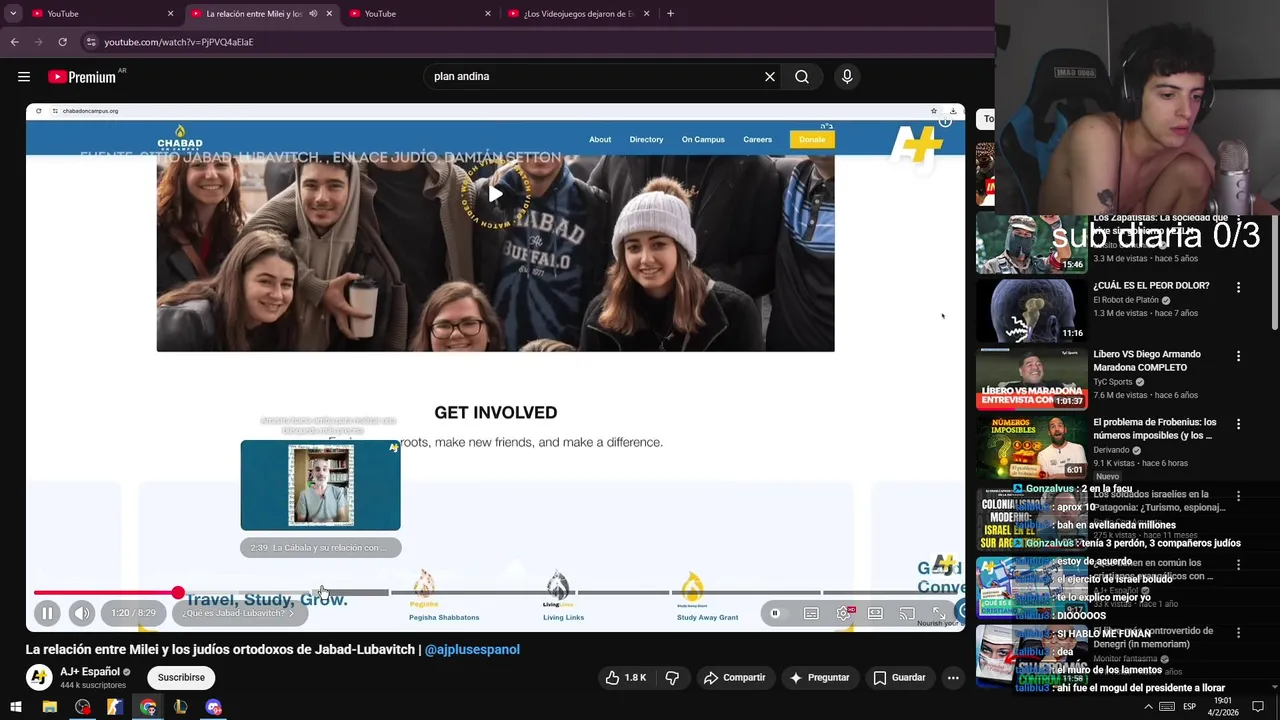This screenshot has height=720, width=1280.
Task: Expand the ¿Qué es Jabad-Lubavitch? chapter list
Action: [238, 613]
